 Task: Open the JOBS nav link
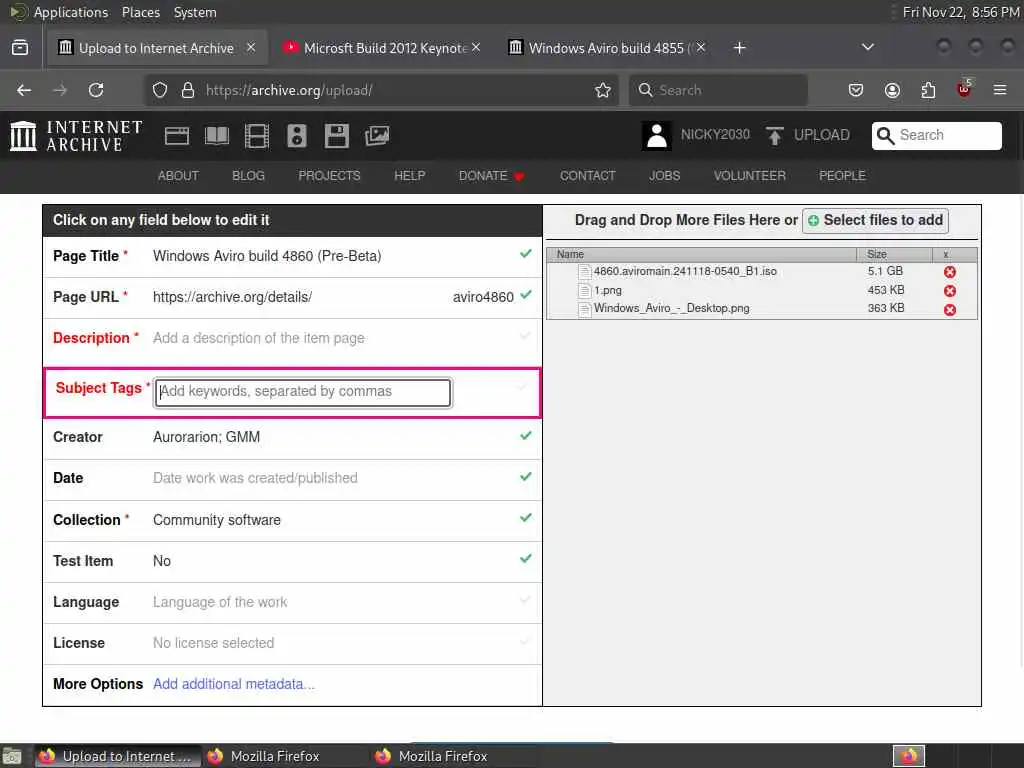tap(664, 176)
